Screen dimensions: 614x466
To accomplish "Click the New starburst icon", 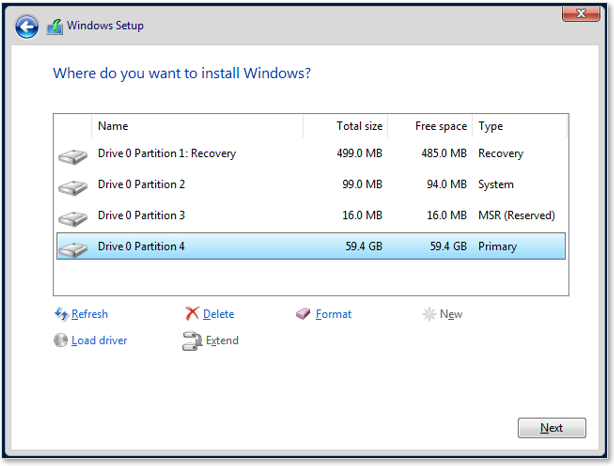I will pos(429,314).
